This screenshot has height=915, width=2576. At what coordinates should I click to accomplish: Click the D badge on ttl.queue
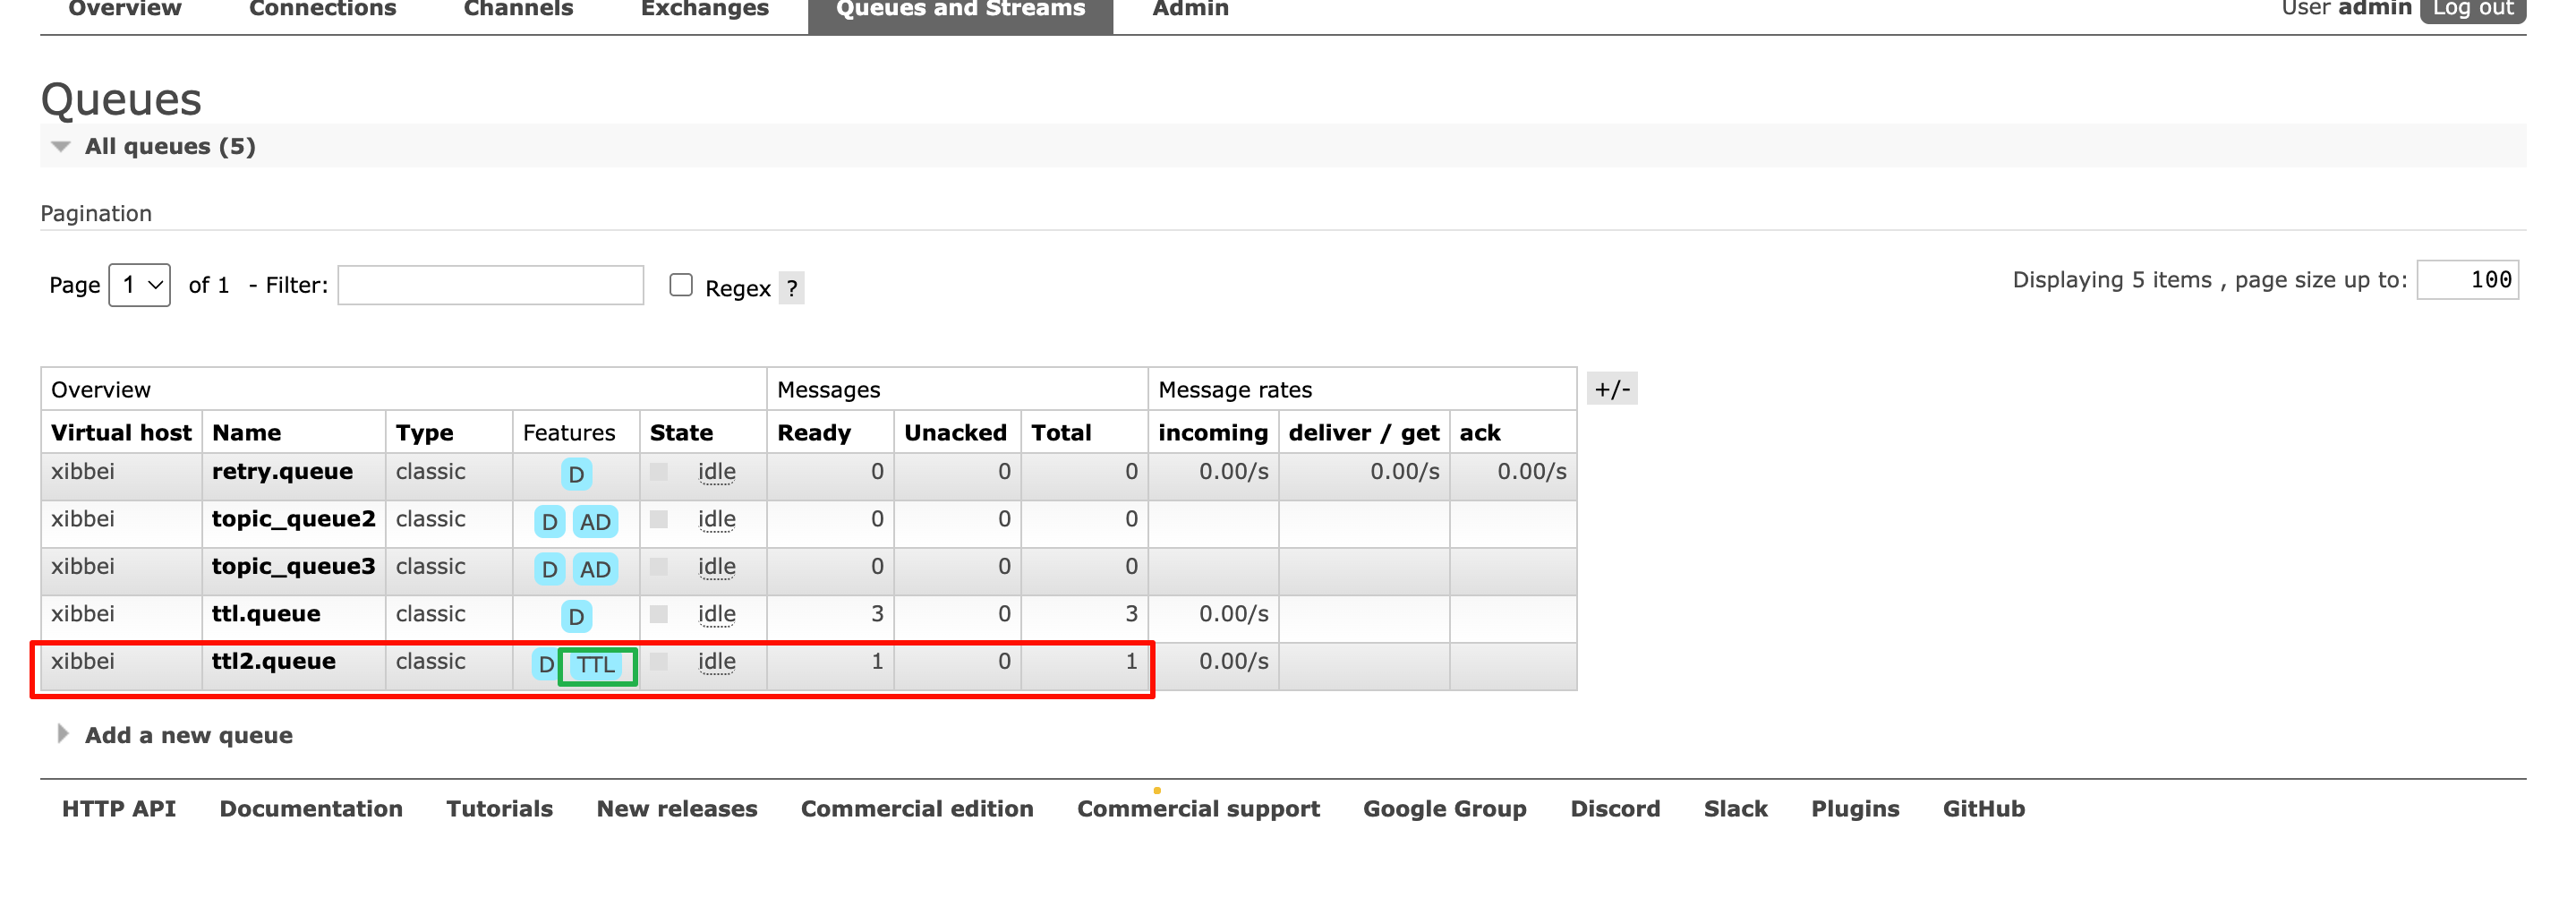[576, 617]
